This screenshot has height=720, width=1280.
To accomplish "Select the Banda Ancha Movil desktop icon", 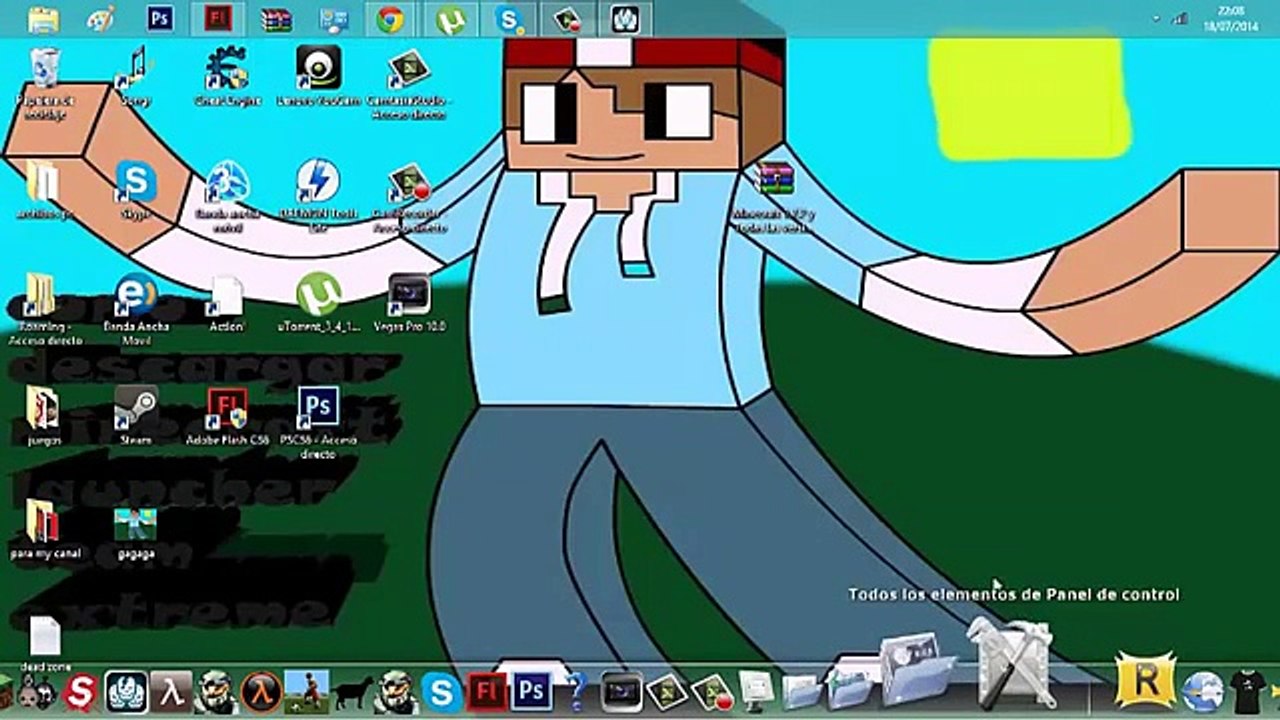I will point(135,309).
